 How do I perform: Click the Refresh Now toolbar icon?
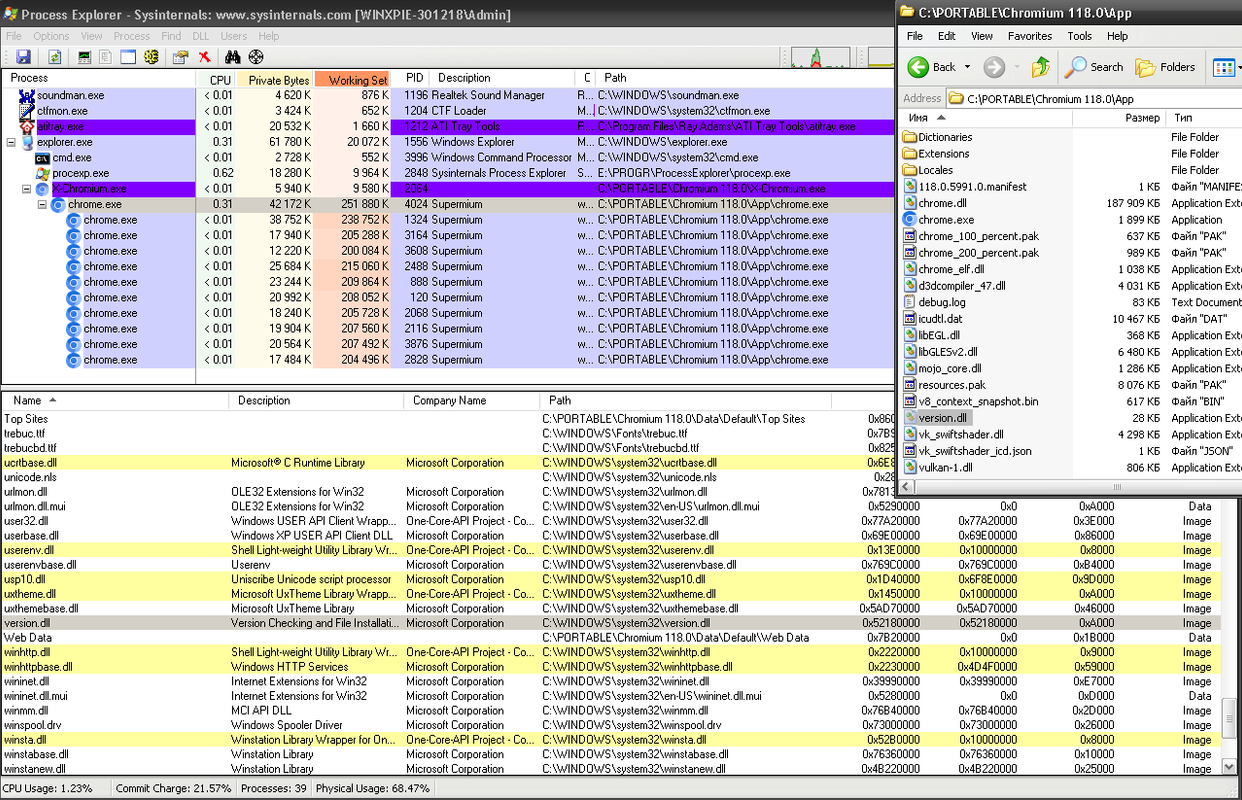(x=55, y=57)
